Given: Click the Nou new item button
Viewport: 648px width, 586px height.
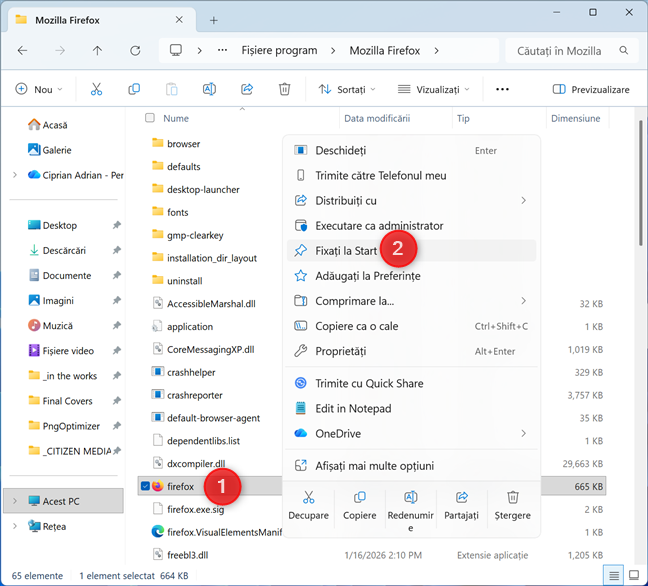Looking at the screenshot, I should pos(38,89).
